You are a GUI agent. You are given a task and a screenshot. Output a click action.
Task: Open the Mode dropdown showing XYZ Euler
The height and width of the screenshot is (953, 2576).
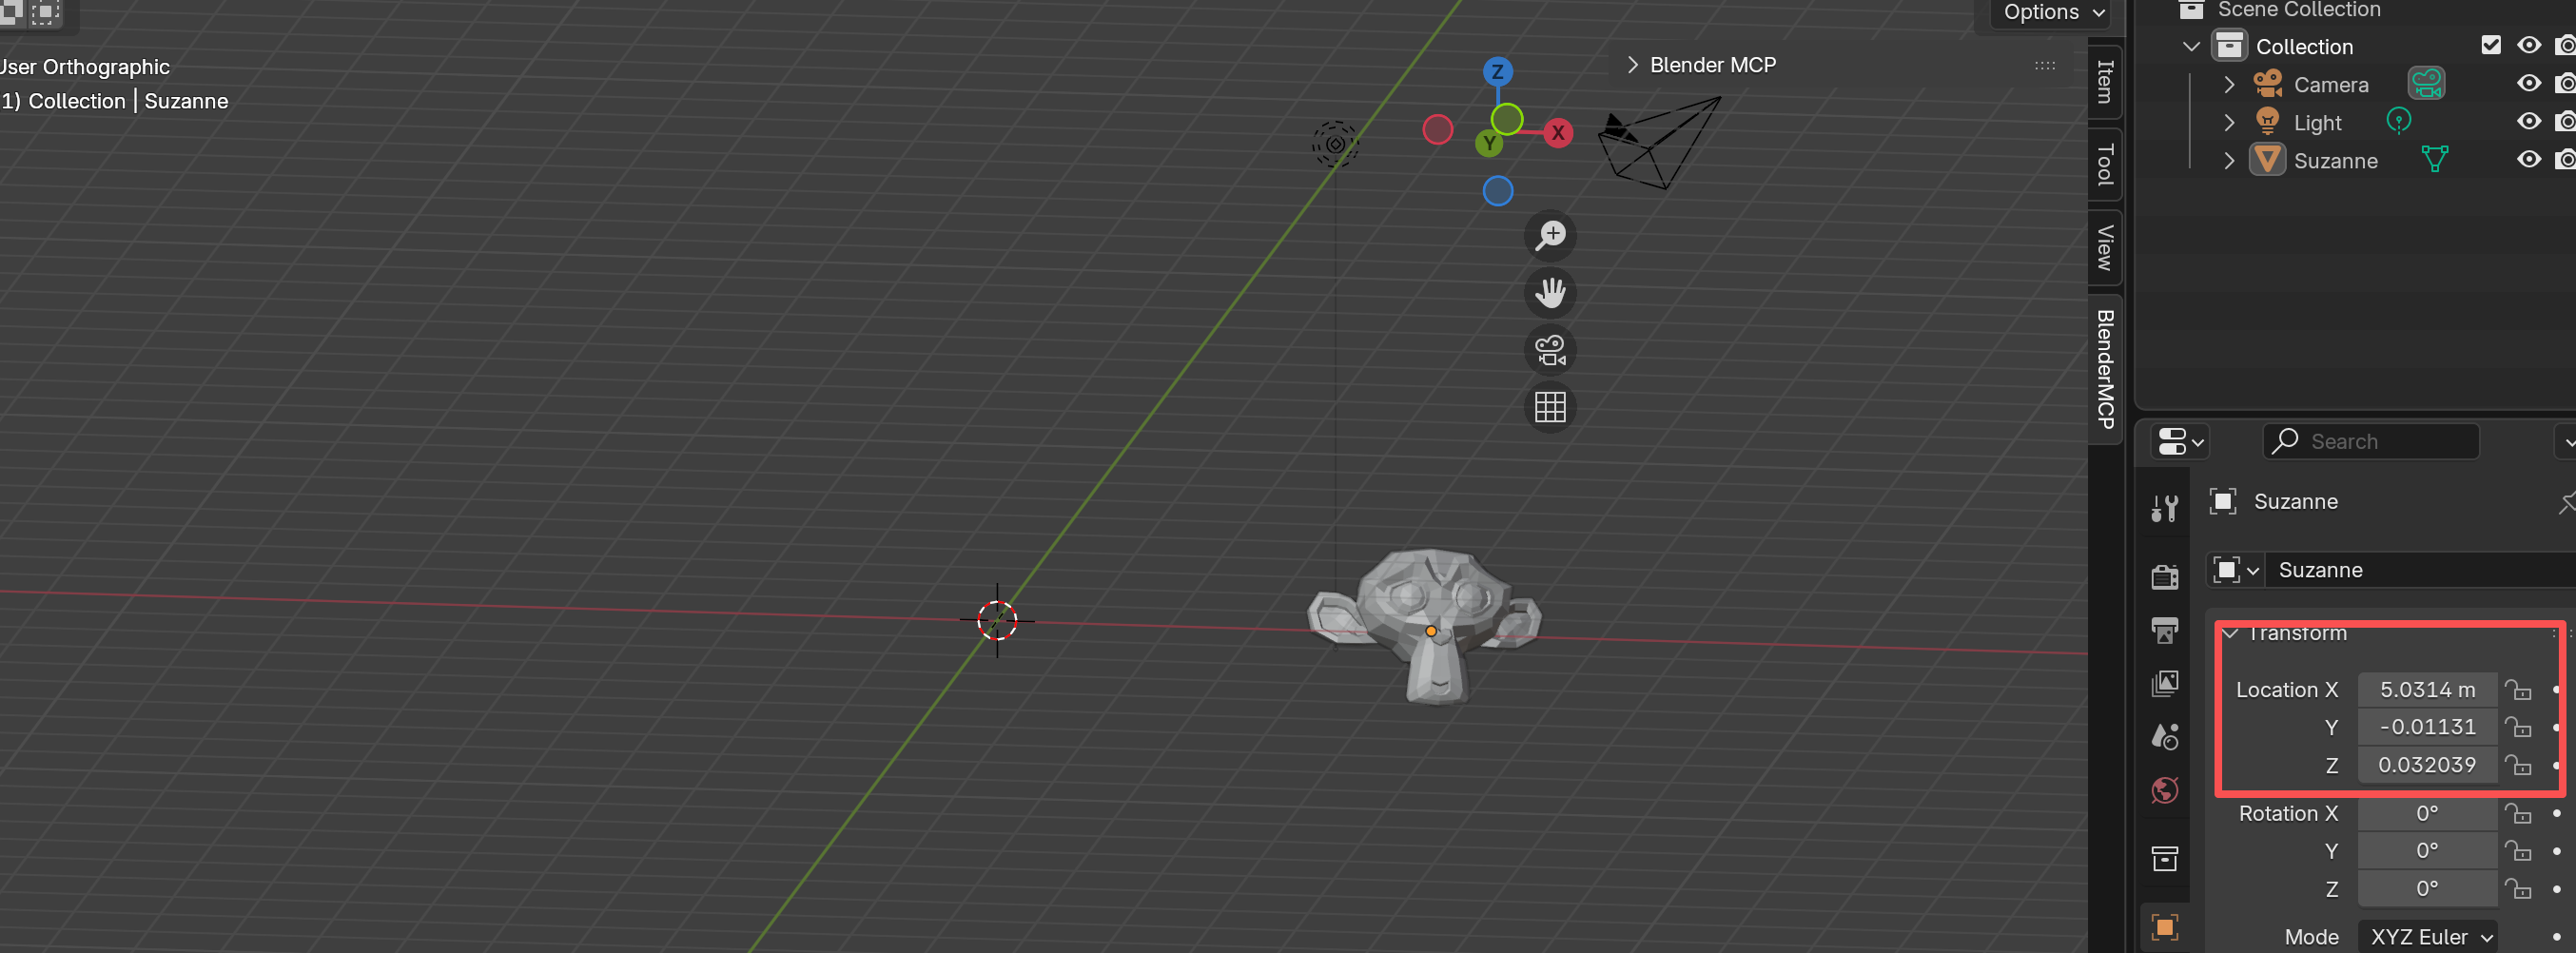coord(2428,937)
